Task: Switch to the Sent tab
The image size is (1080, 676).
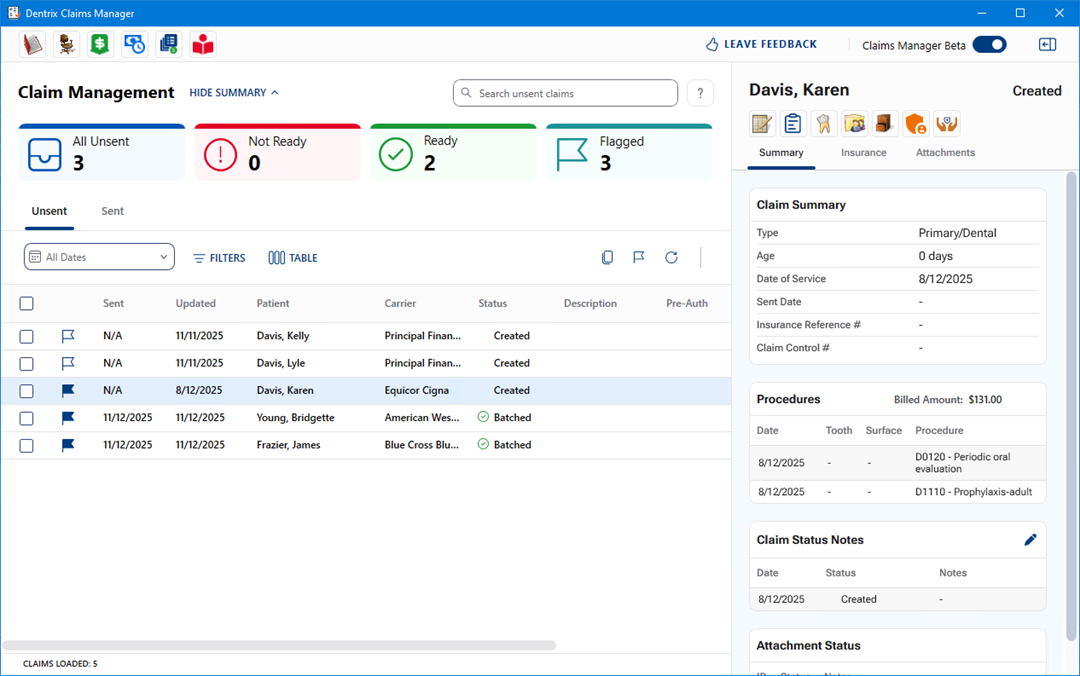Action: (x=113, y=211)
